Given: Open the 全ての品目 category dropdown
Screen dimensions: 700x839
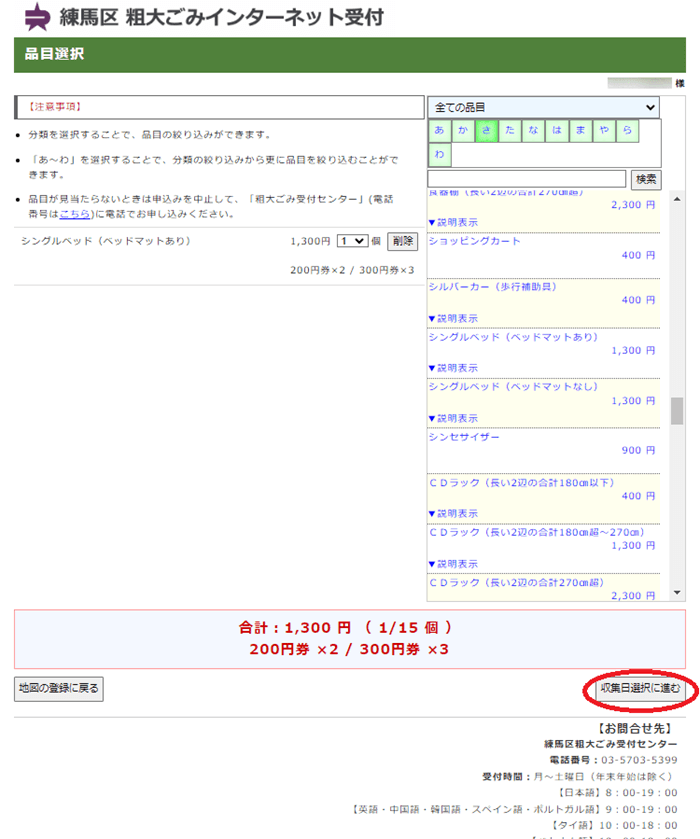Looking at the screenshot, I should pos(543,108).
